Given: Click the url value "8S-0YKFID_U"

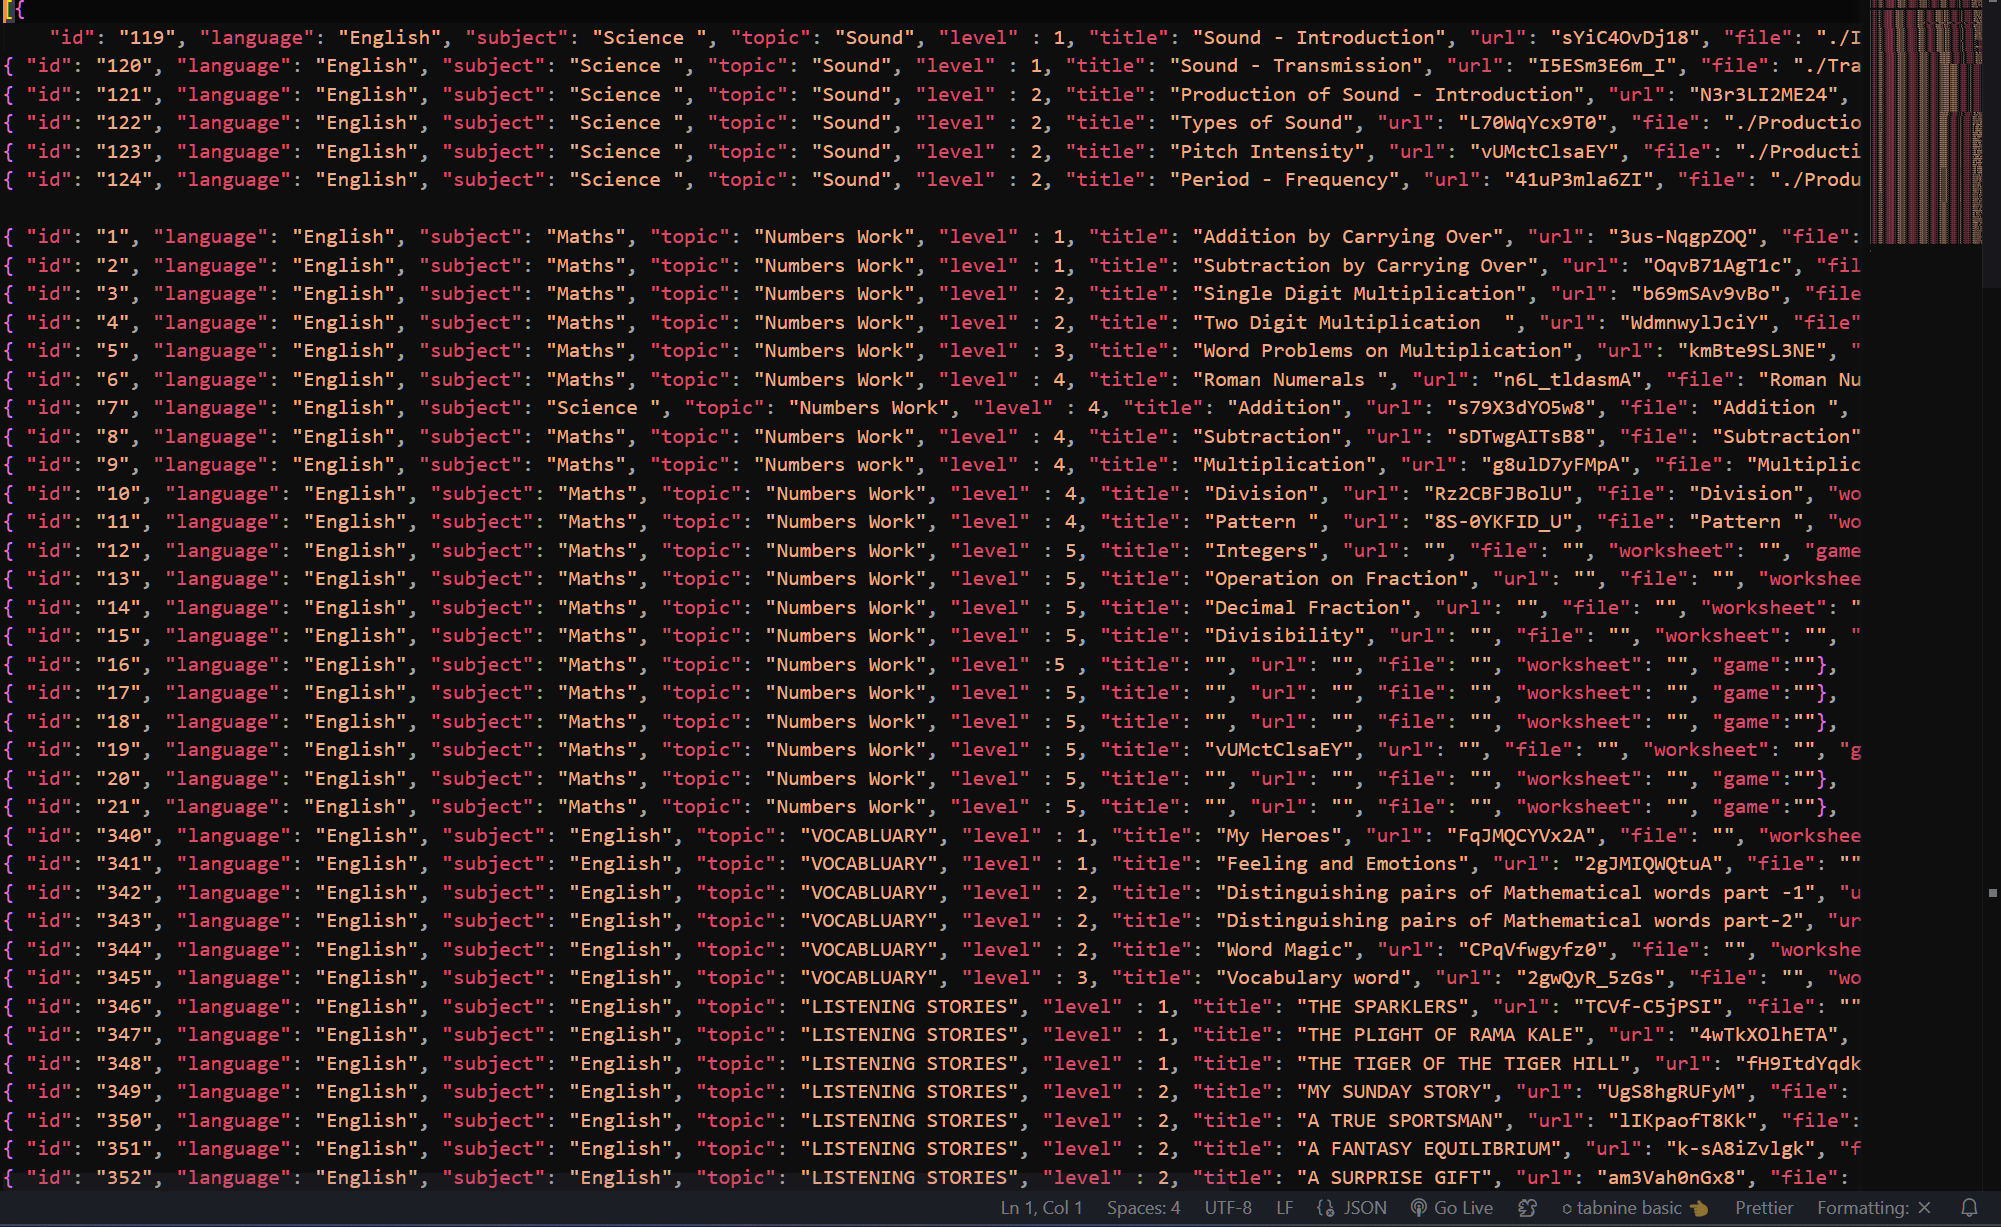Looking at the screenshot, I should coord(1498,522).
